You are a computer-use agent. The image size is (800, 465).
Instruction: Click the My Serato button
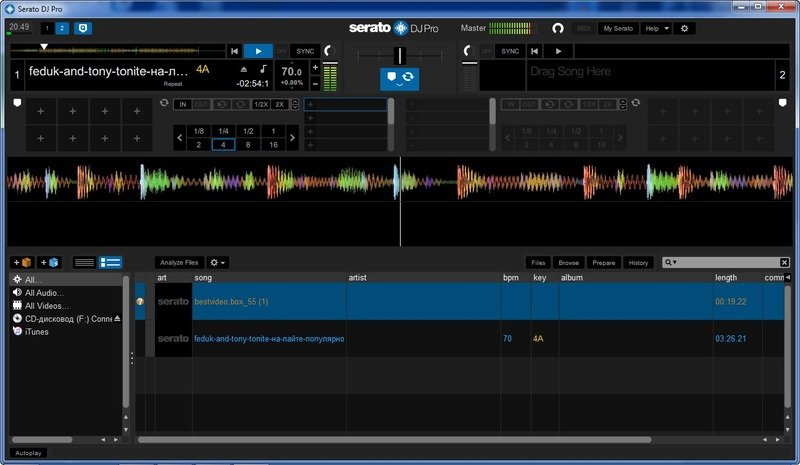point(619,28)
